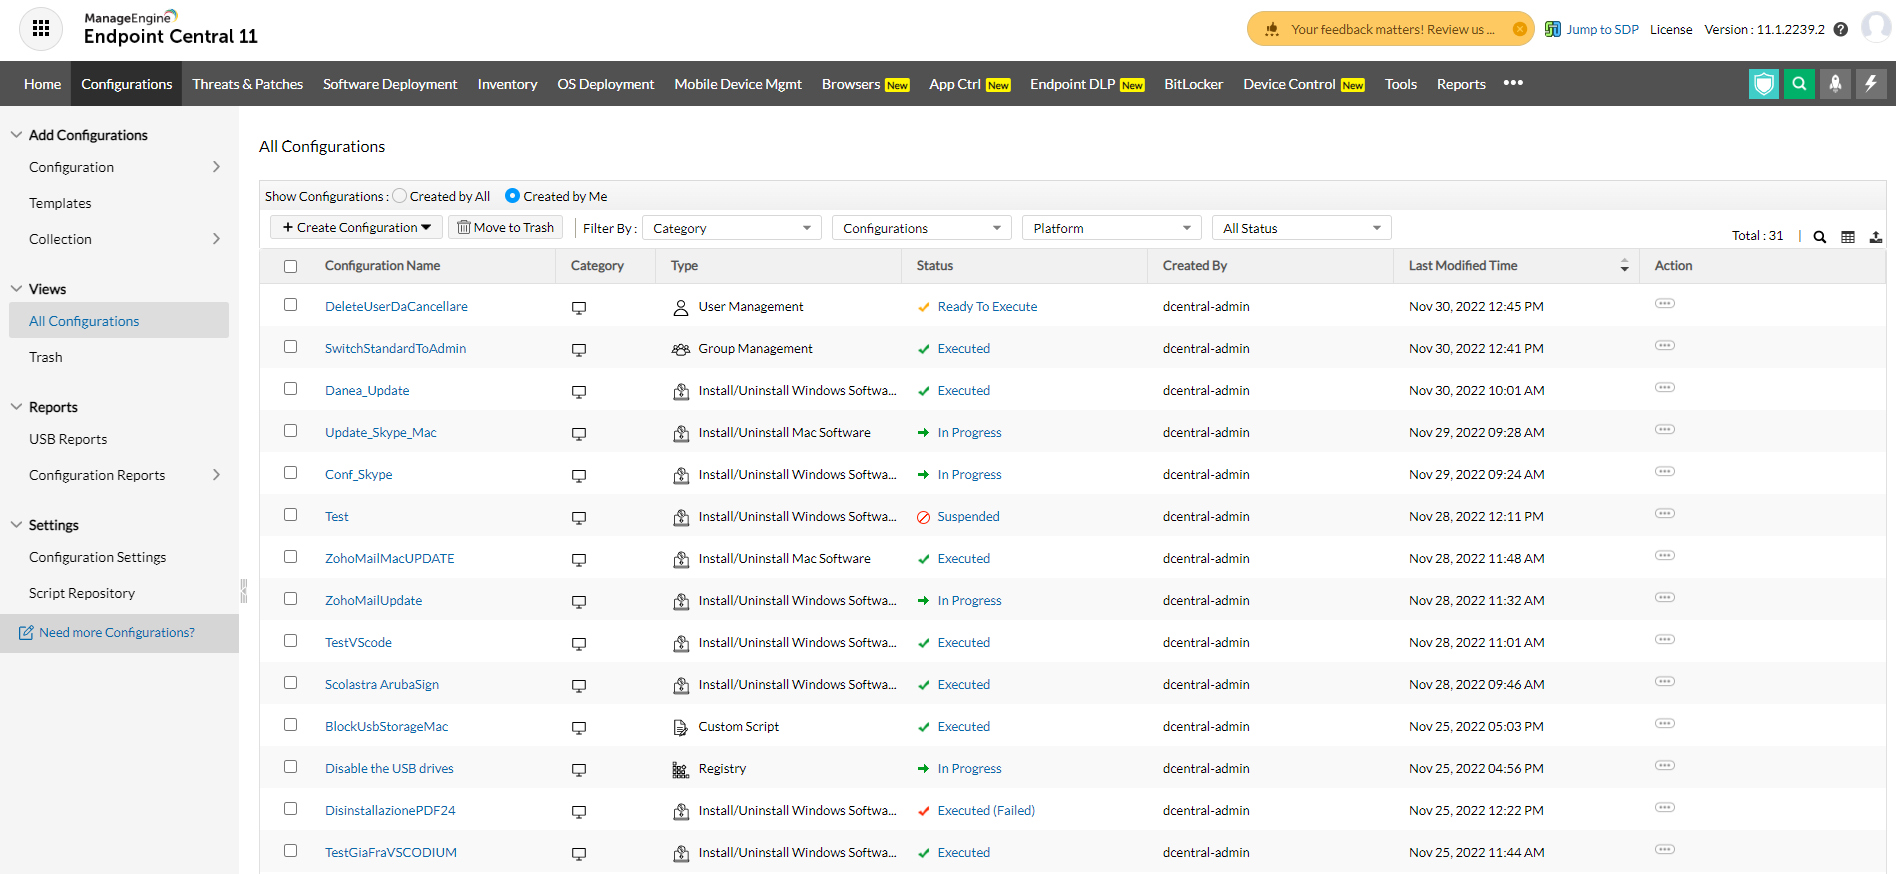Click the green search icon in navbar
The image size is (1896, 874).
(1799, 84)
